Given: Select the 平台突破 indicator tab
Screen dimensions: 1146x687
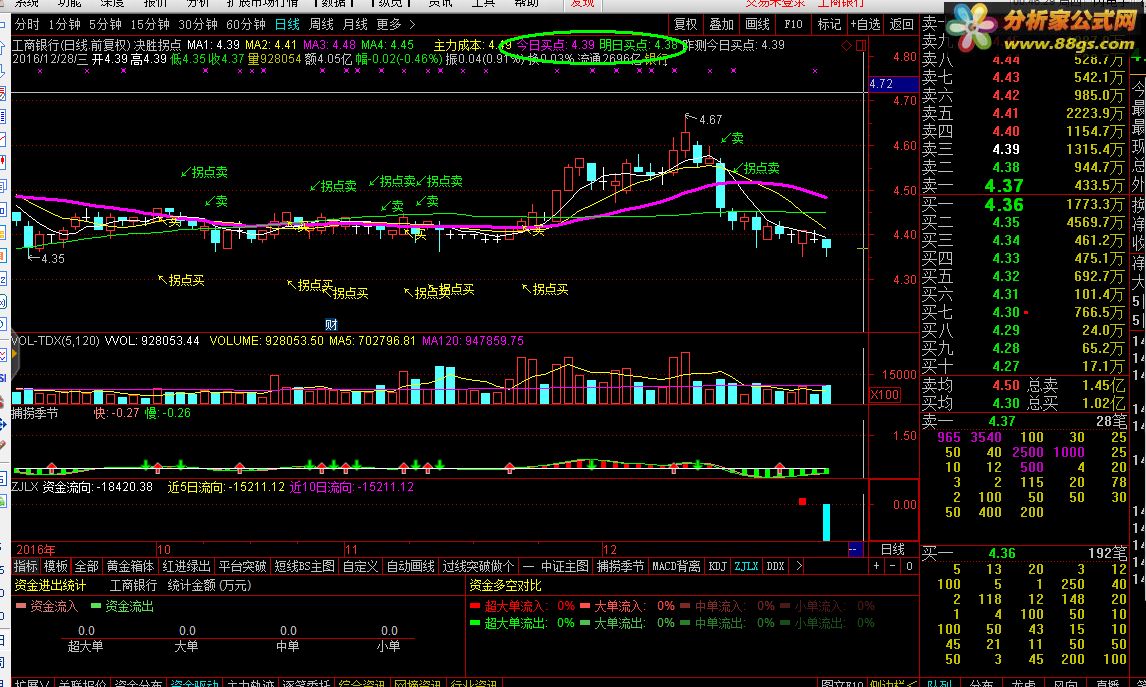Looking at the screenshot, I should (x=243, y=566).
